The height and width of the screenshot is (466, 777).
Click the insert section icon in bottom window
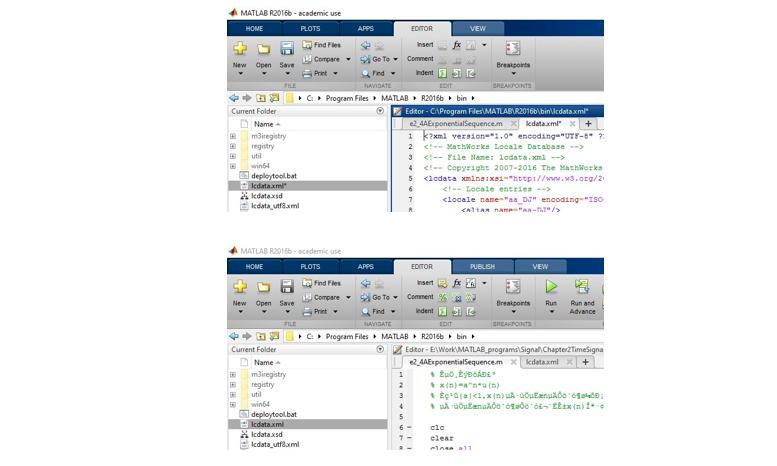(x=443, y=283)
